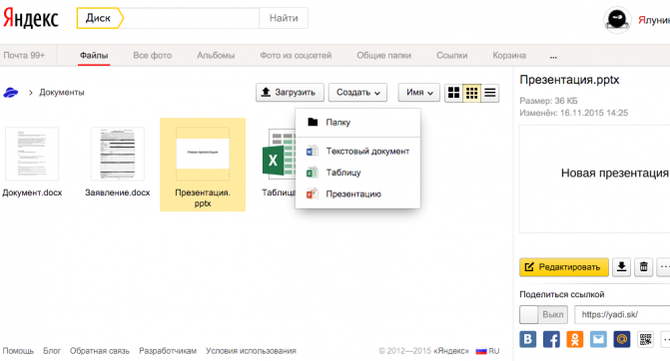
Task: Open the Yandex Disk root saucer icon
Action: click(x=11, y=92)
